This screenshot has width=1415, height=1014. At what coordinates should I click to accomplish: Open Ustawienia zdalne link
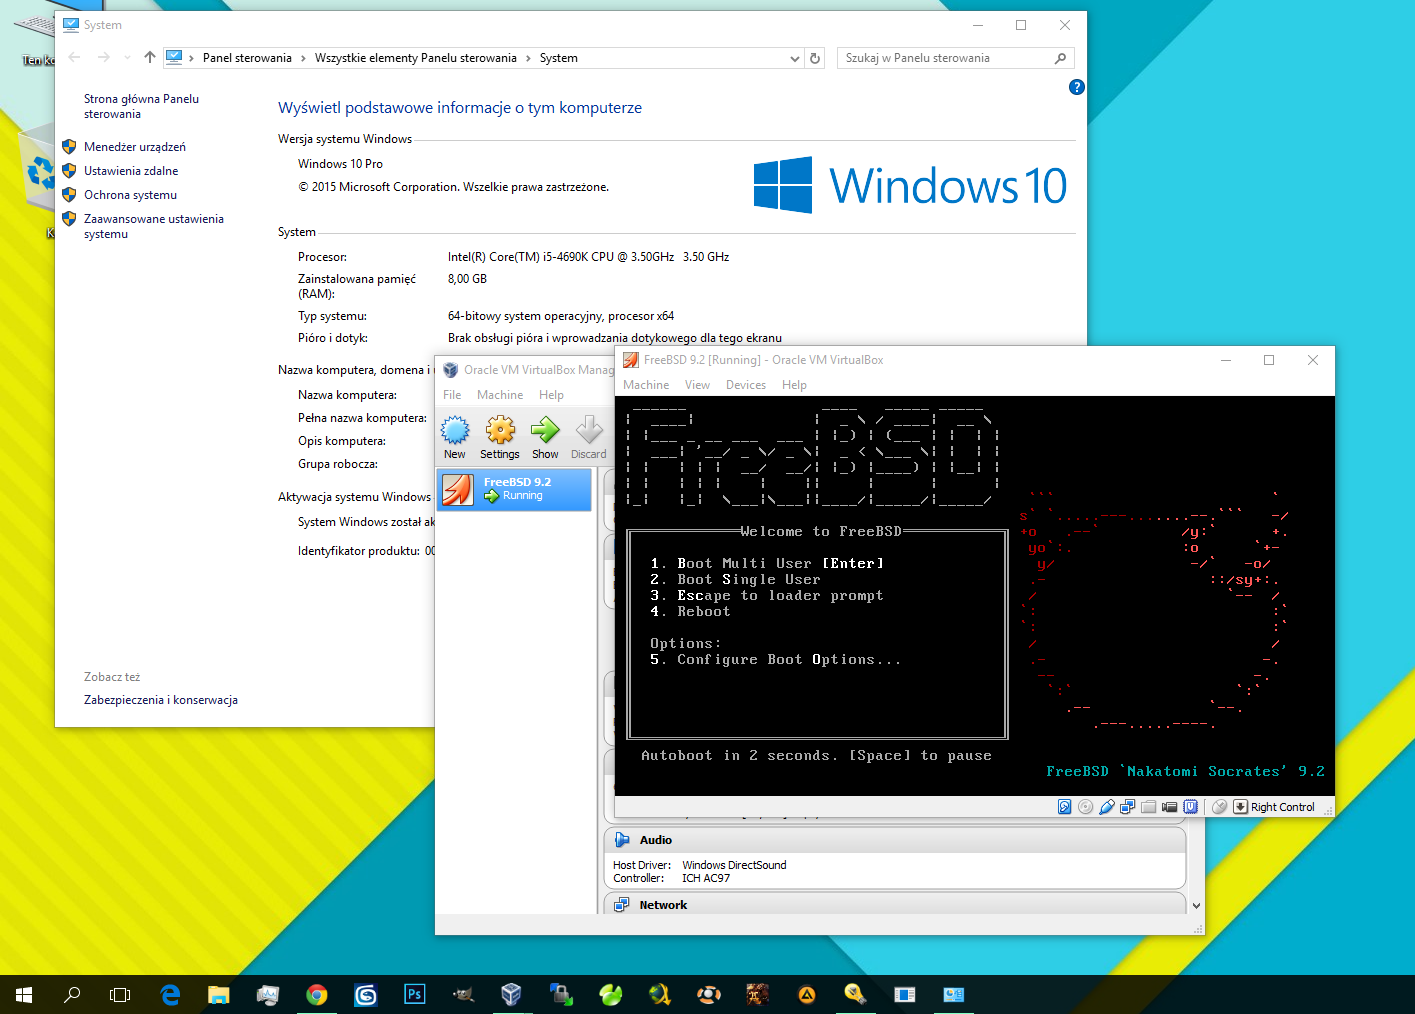tap(131, 171)
